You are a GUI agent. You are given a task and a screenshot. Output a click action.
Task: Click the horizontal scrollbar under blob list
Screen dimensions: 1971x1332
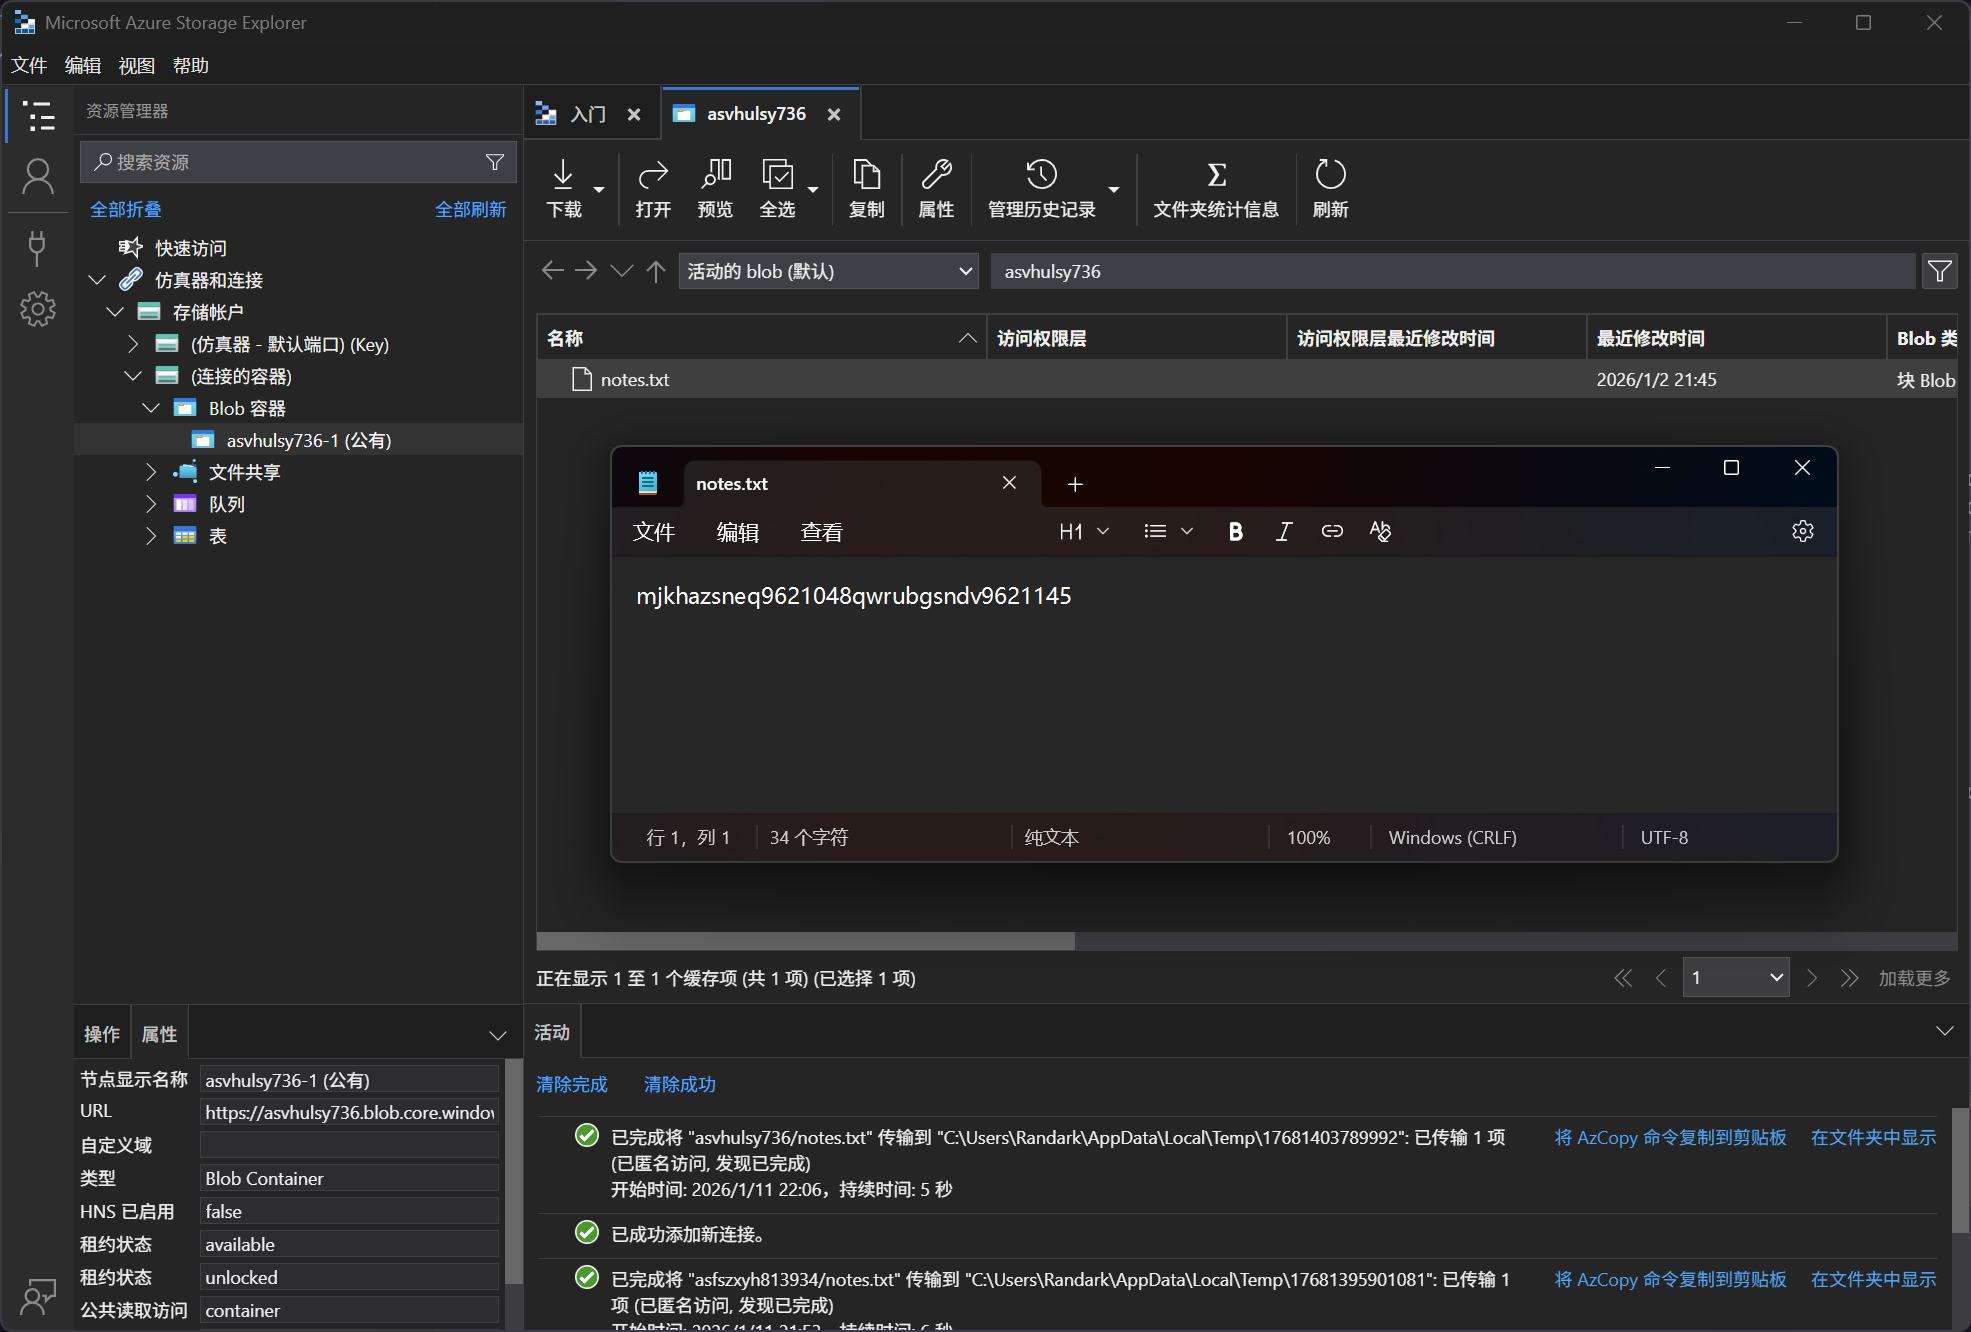point(805,941)
